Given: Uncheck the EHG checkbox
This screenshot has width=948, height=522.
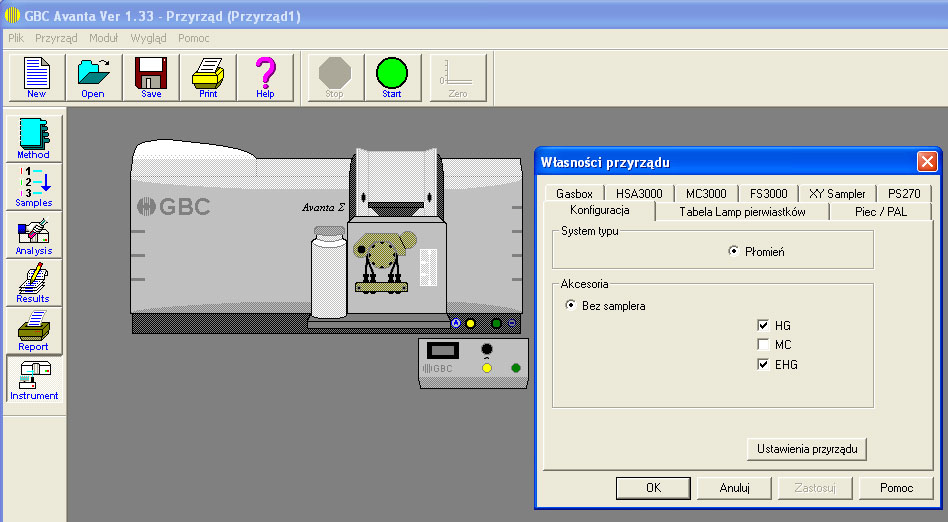Looking at the screenshot, I should point(763,364).
